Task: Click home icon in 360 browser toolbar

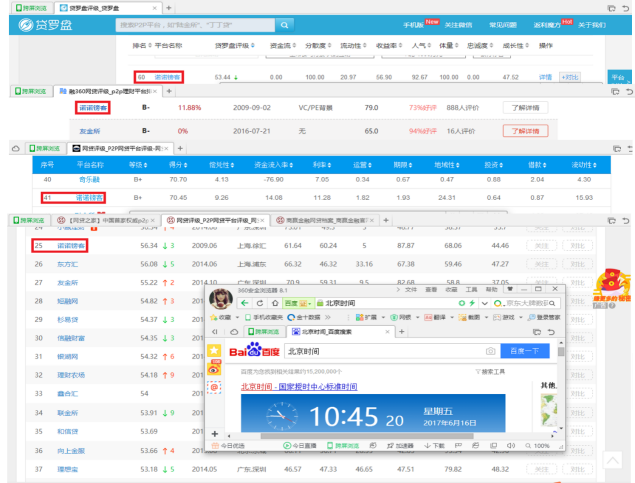Action: point(275,303)
